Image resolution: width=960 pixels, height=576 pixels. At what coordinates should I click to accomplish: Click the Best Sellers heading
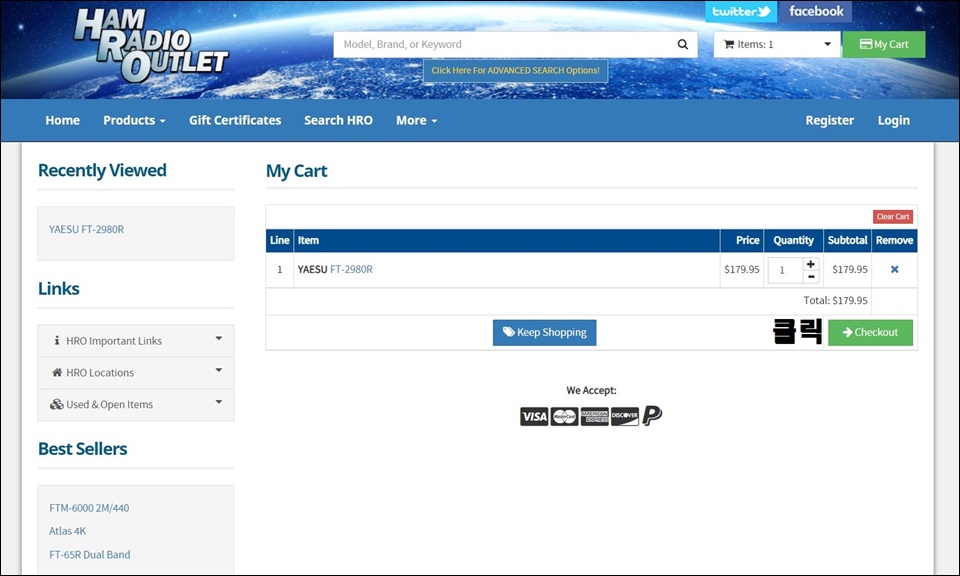tap(83, 449)
